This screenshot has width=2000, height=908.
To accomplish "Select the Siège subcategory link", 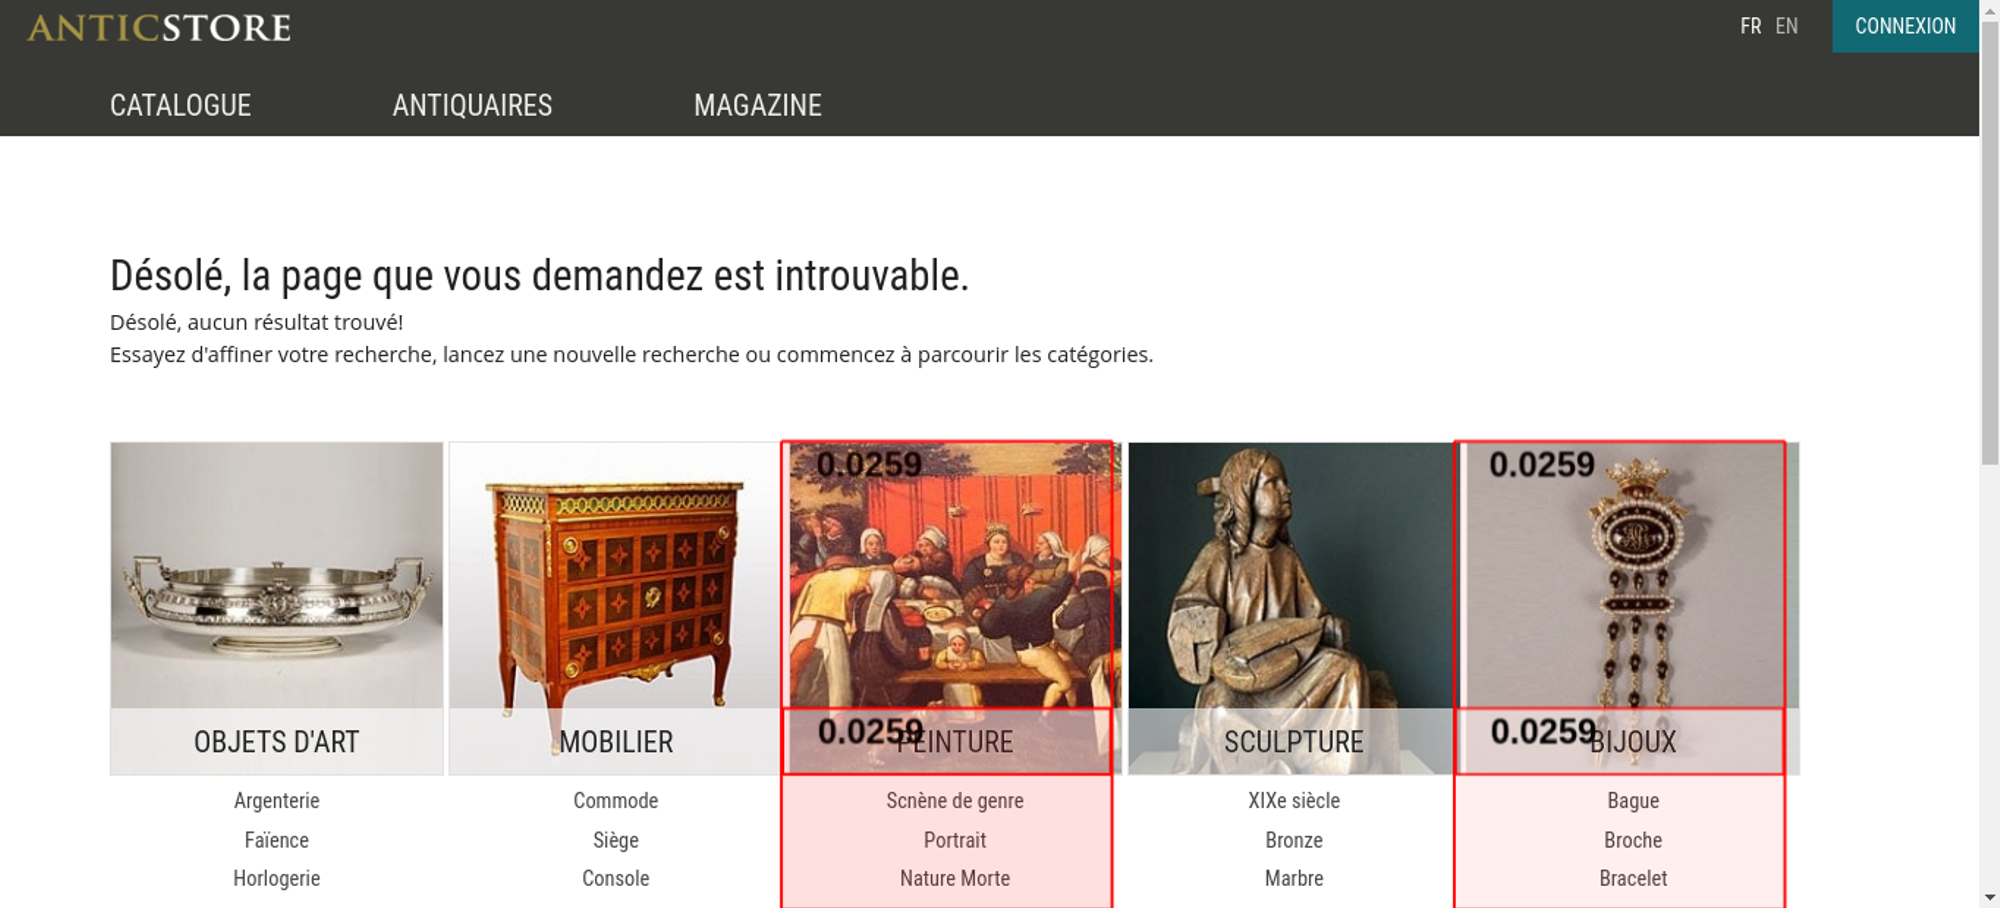I will point(616,840).
